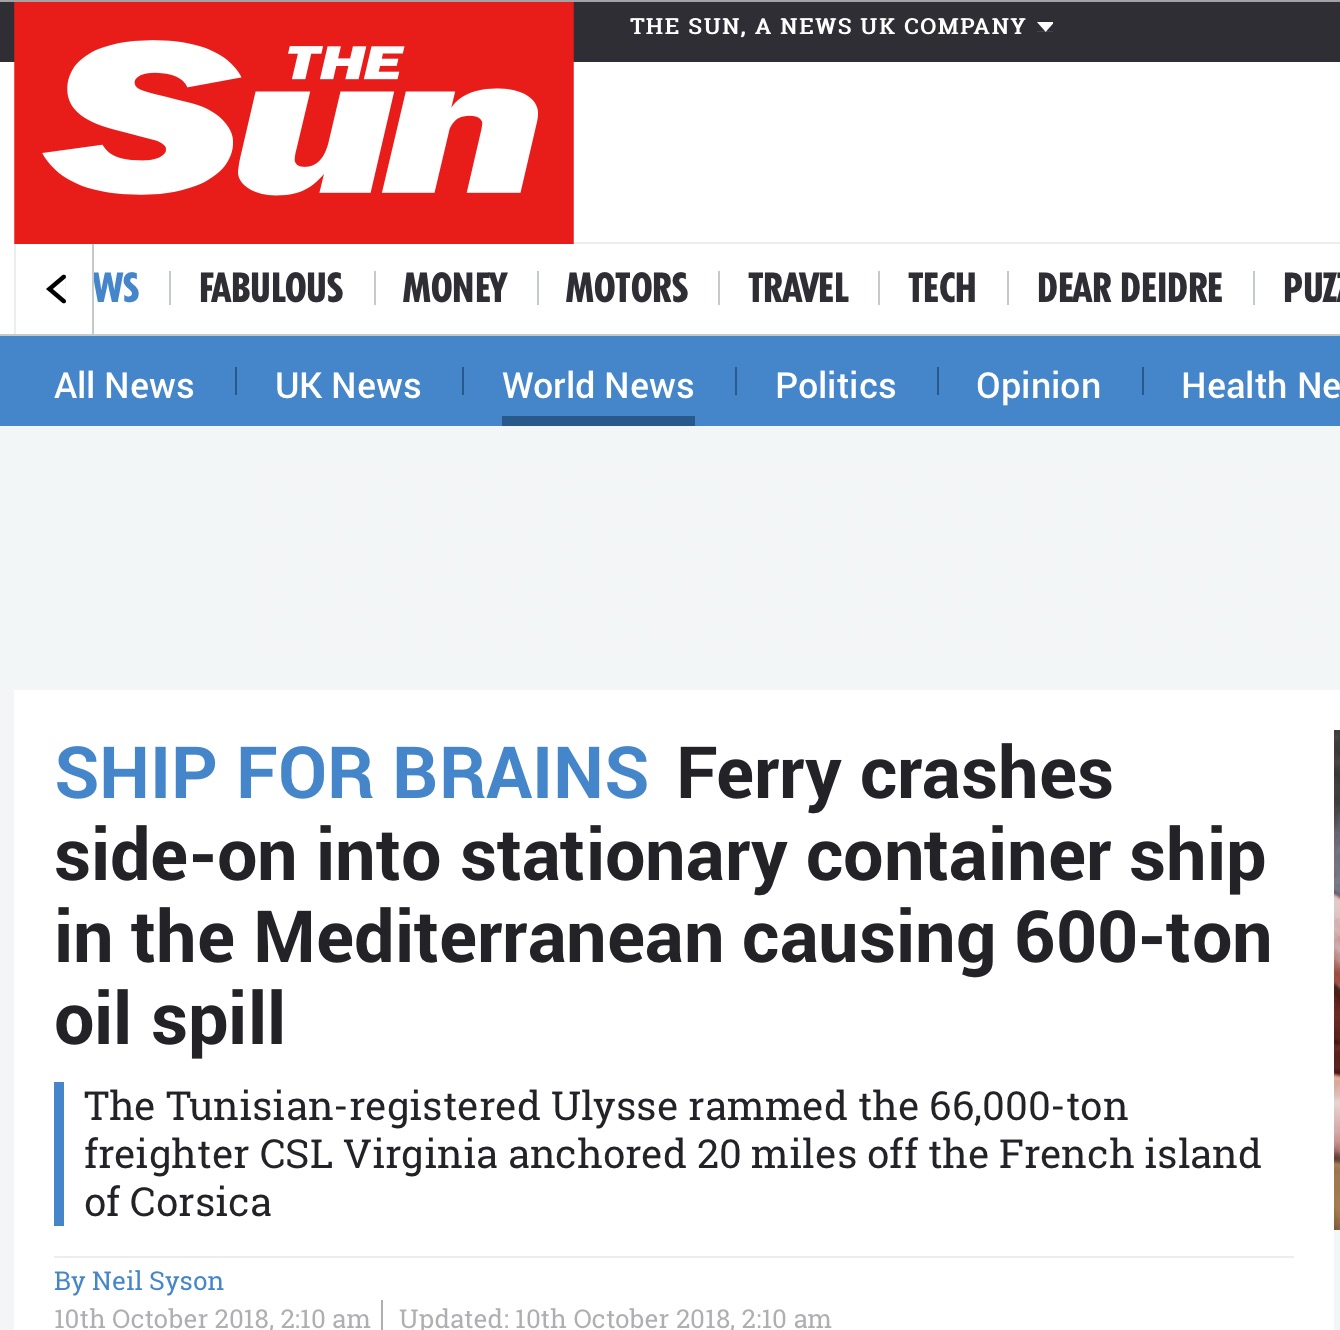Go to the Money section
Image resolution: width=1340 pixels, height=1330 pixels.
tap(455, 289)
